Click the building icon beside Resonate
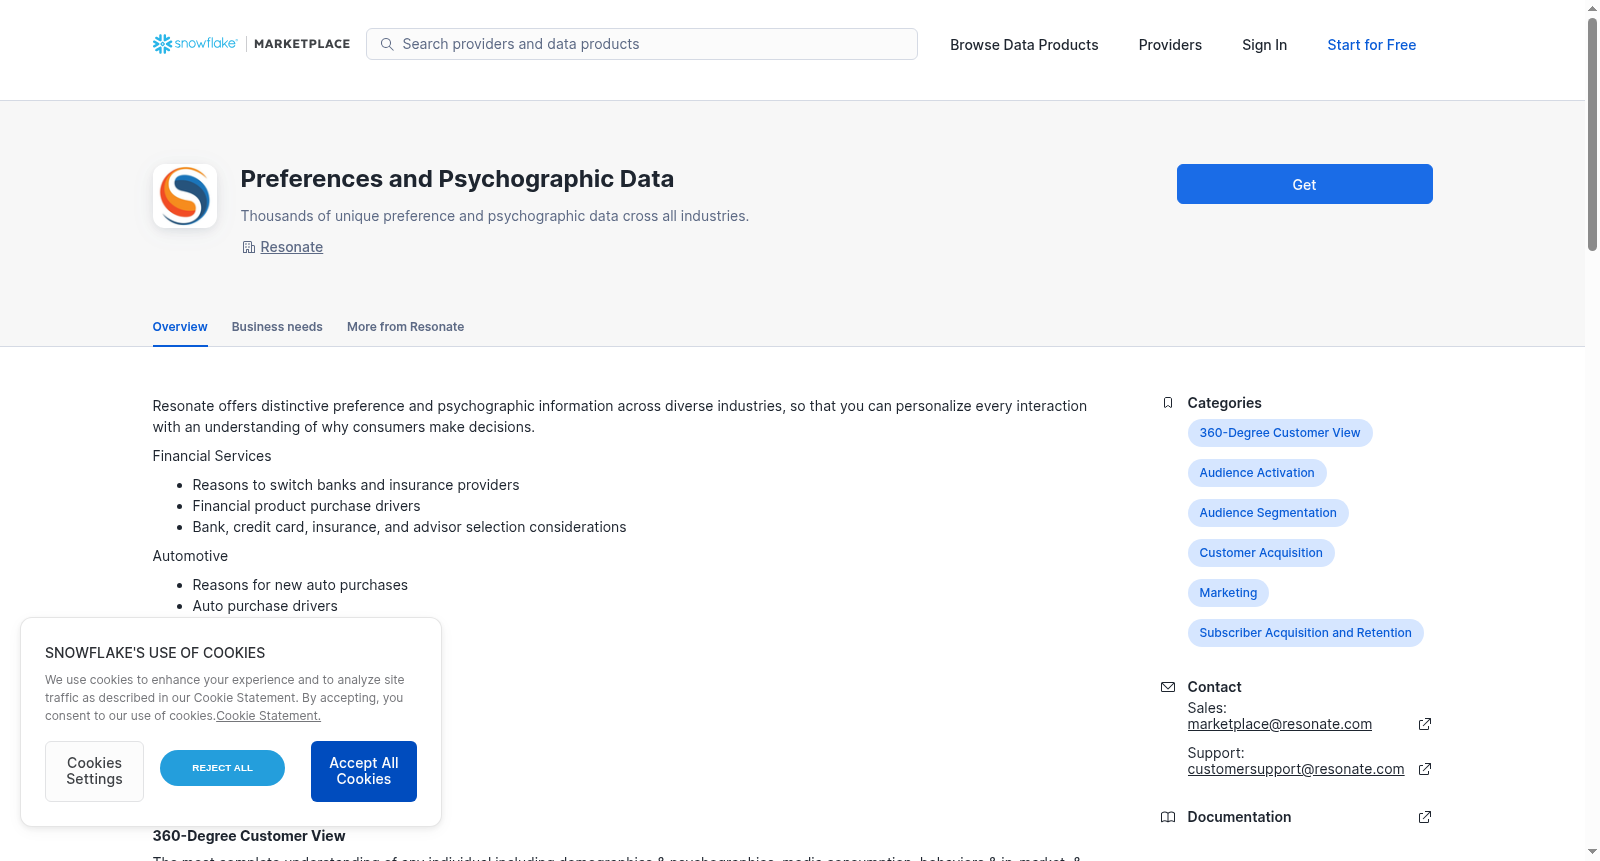Screen dimensions: 1600x861 pyautogui.click(x=248, y=247)
